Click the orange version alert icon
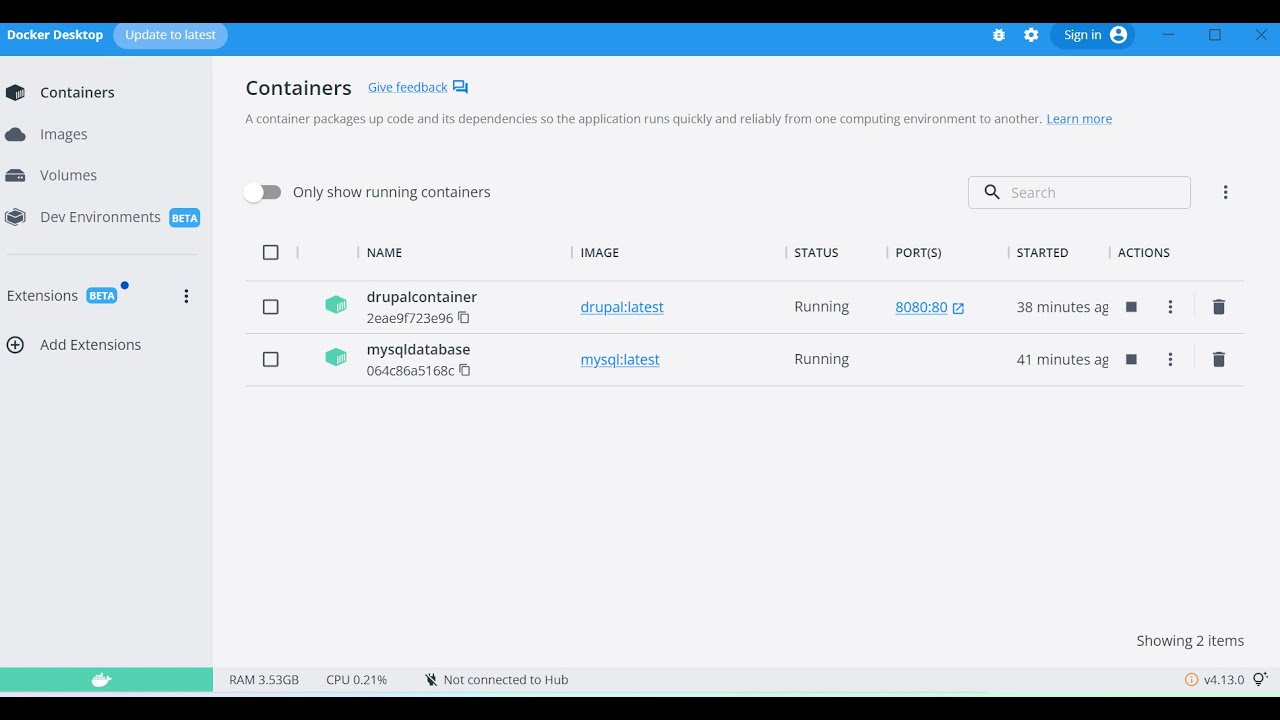The image size is (1280, 720). point(1191,680)
